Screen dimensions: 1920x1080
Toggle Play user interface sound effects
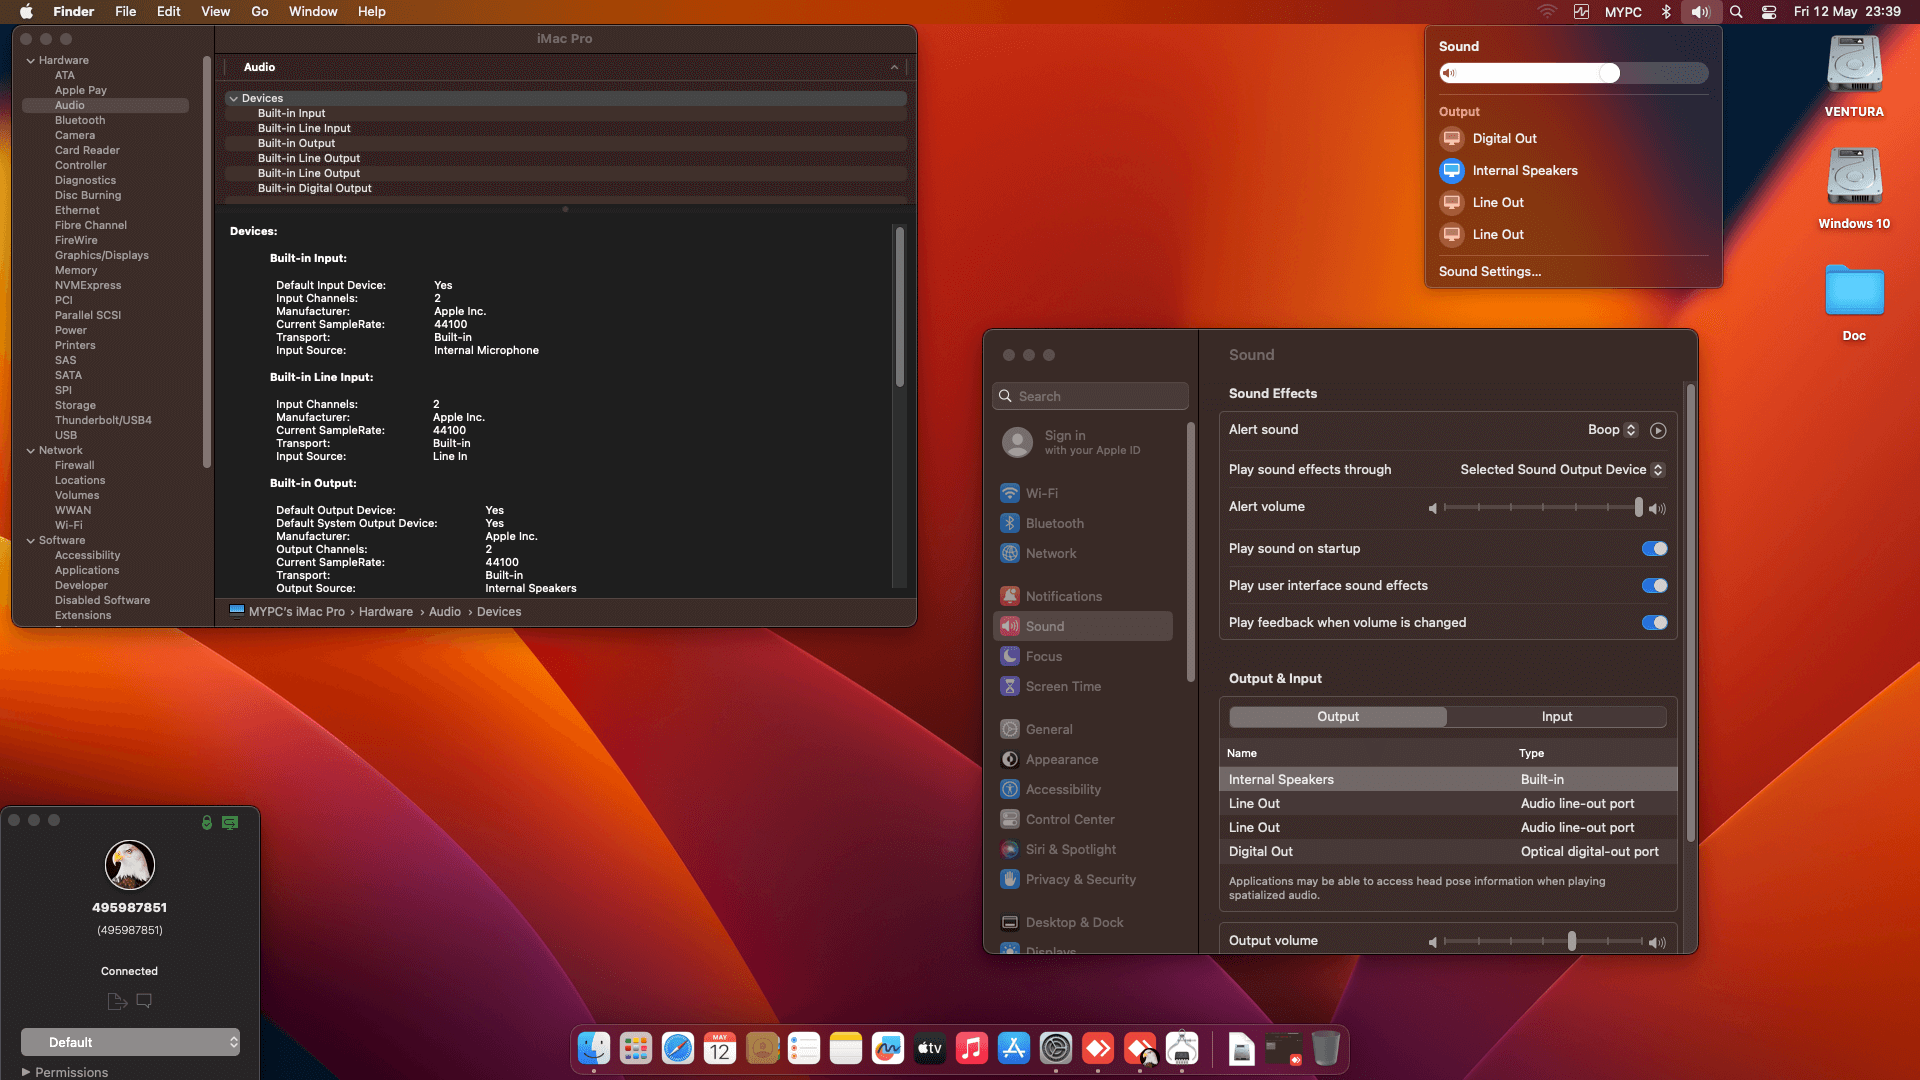coord(1654,585)
